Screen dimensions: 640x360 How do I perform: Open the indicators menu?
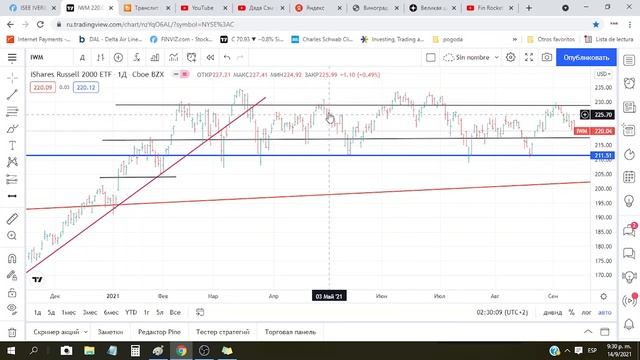[137, 58]
